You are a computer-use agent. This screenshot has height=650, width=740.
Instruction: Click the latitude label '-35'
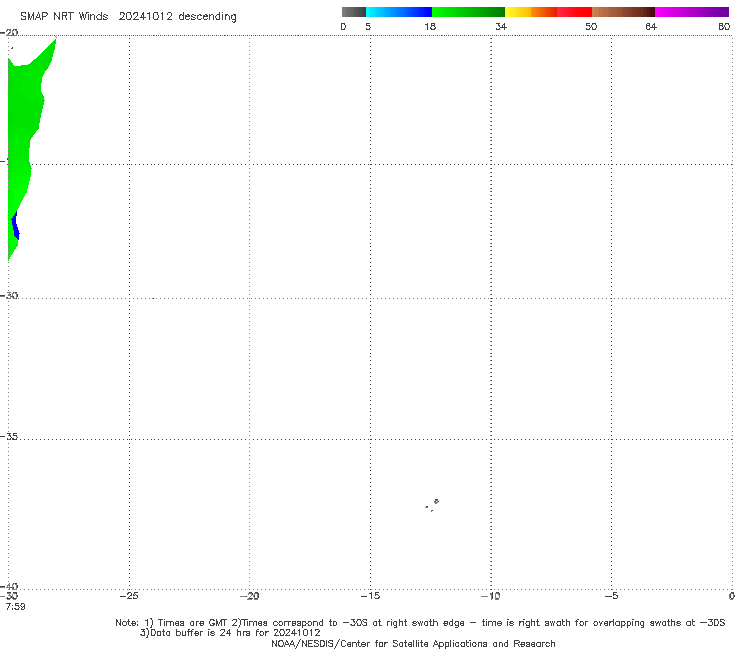[9, 436]
